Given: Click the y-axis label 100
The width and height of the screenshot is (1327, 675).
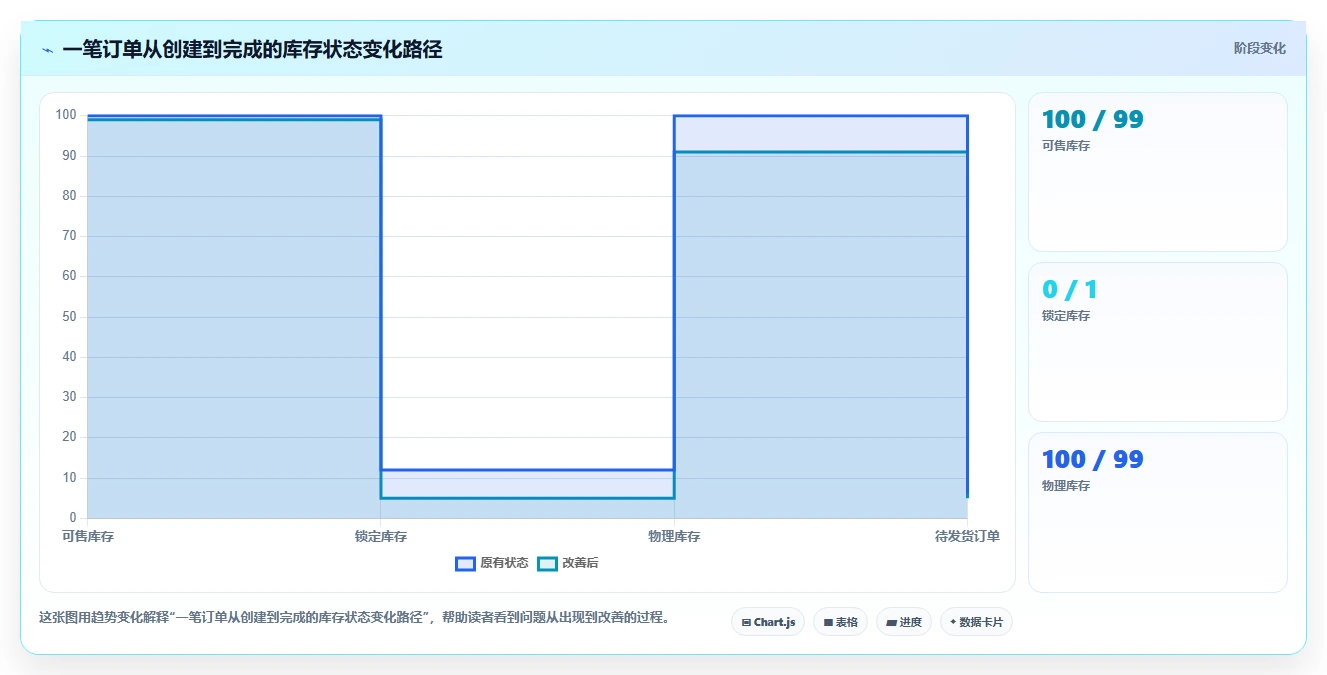Looking at the screenshot, I should tap(66, 115).
